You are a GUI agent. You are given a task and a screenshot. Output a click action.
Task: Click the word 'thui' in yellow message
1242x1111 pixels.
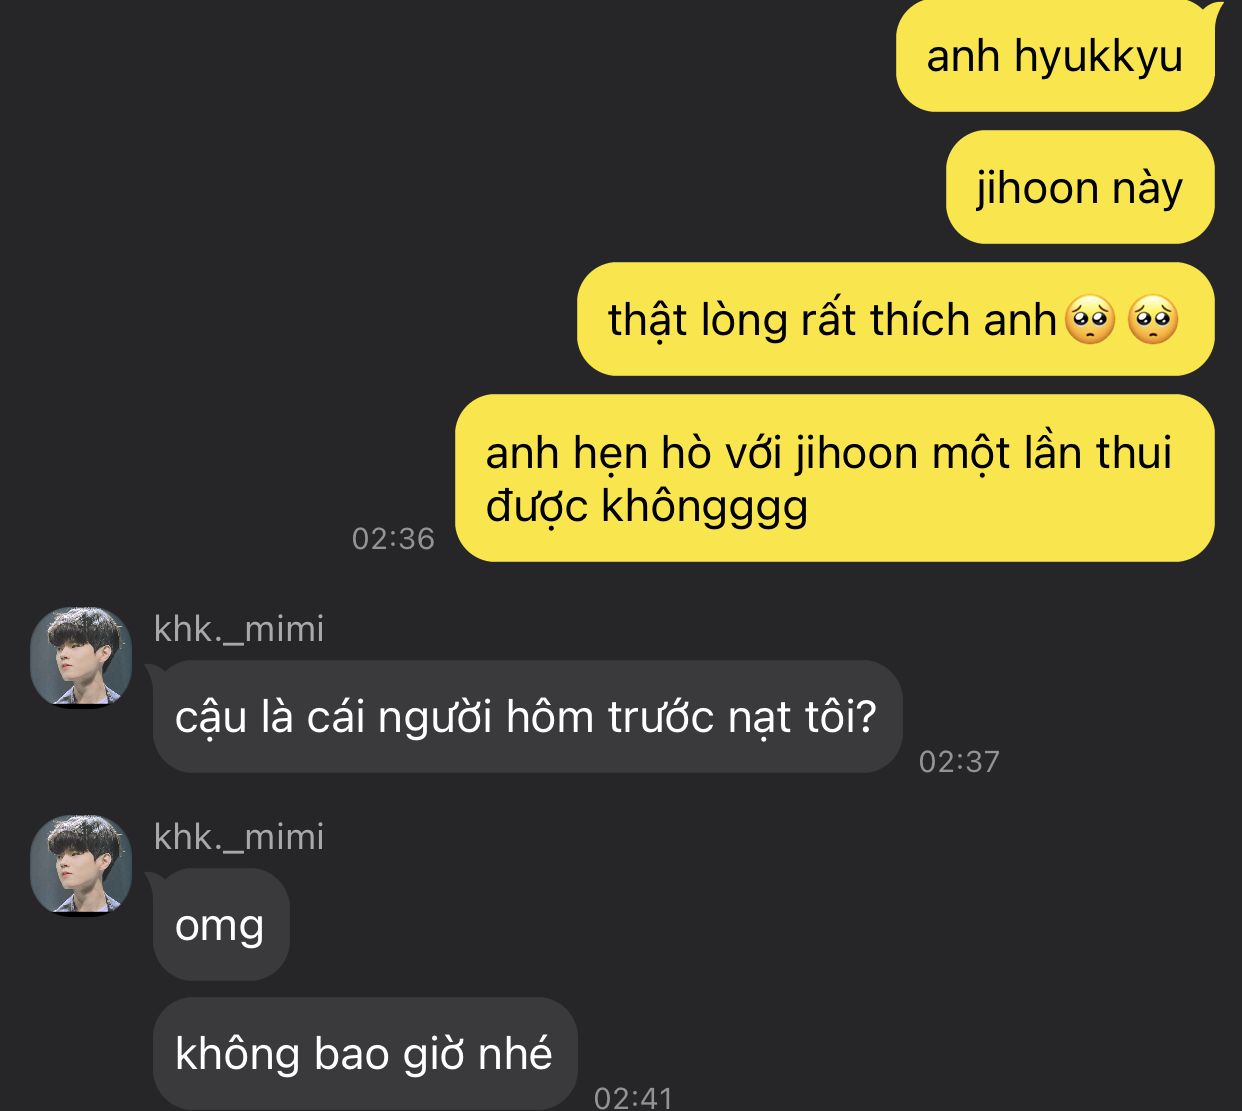pos(1132,453)
